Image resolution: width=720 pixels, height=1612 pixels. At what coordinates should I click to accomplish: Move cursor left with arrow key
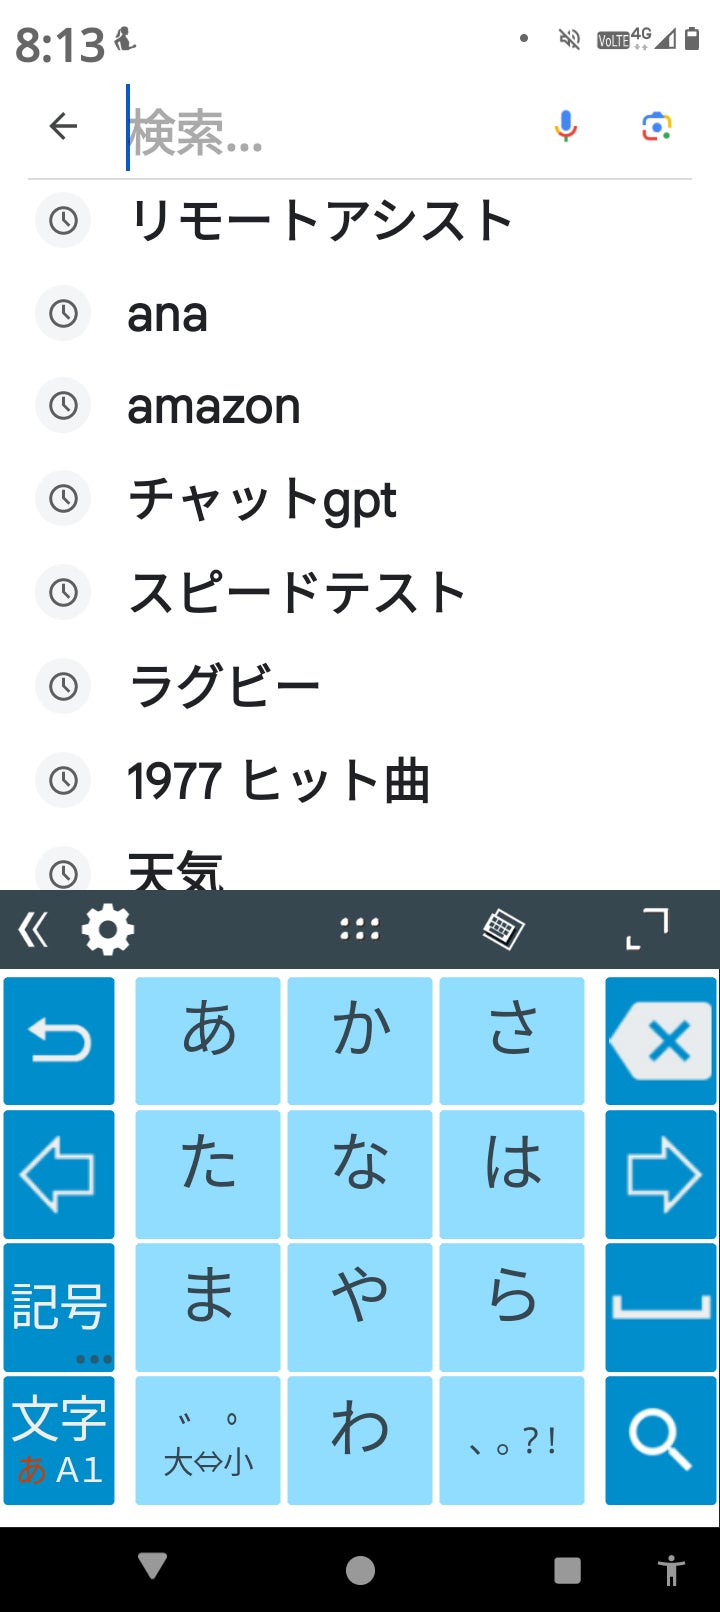coord(59,1174)
